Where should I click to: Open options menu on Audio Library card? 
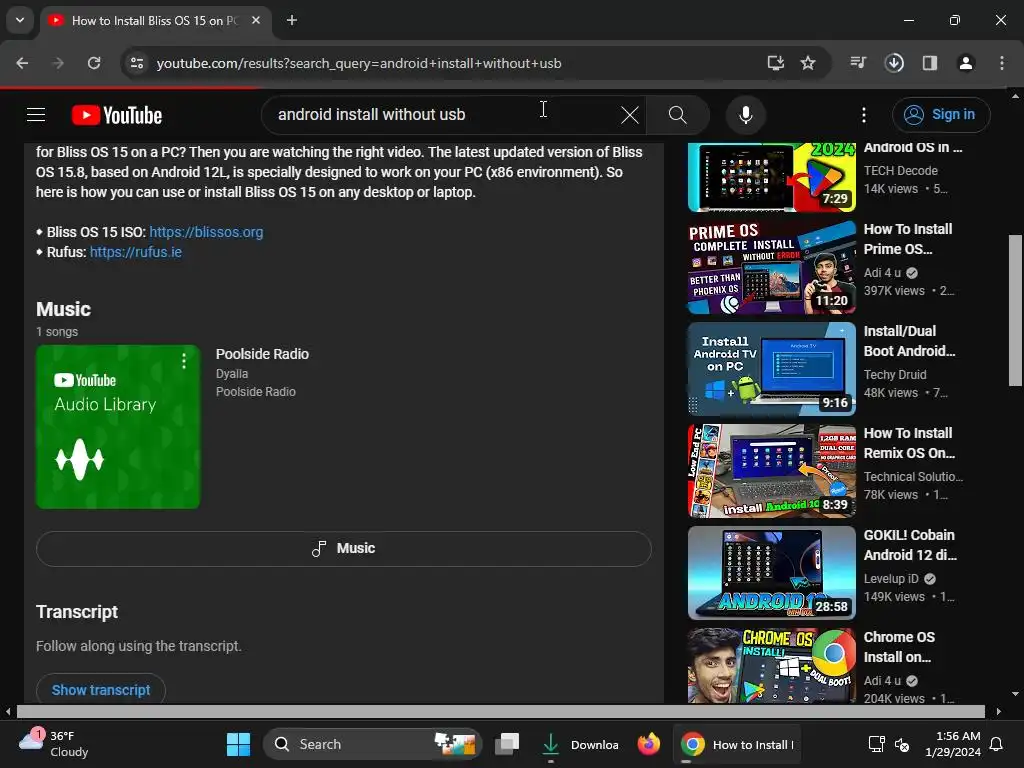click(x=184, y=361)
